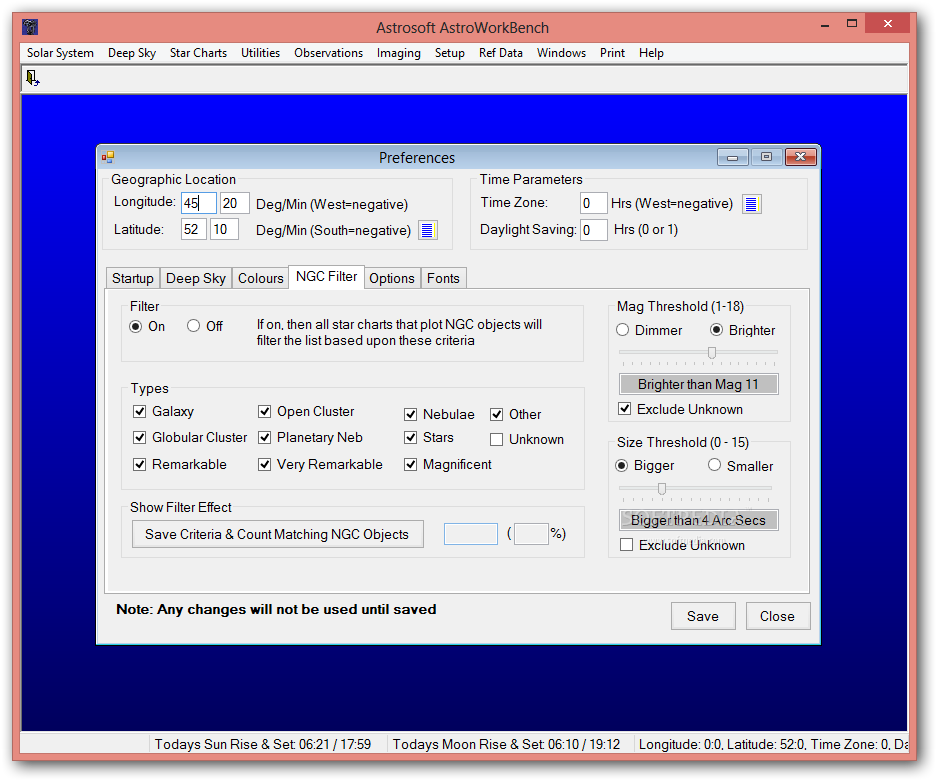Viewport: 937px width, 781px height.
Task: Click the Longitude degrees field
Action: (x=199, y=203)
